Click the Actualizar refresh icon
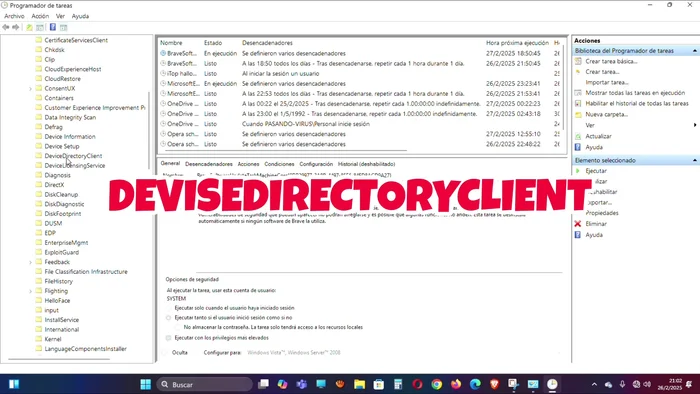The image size is (700, 394). point(578,136)
